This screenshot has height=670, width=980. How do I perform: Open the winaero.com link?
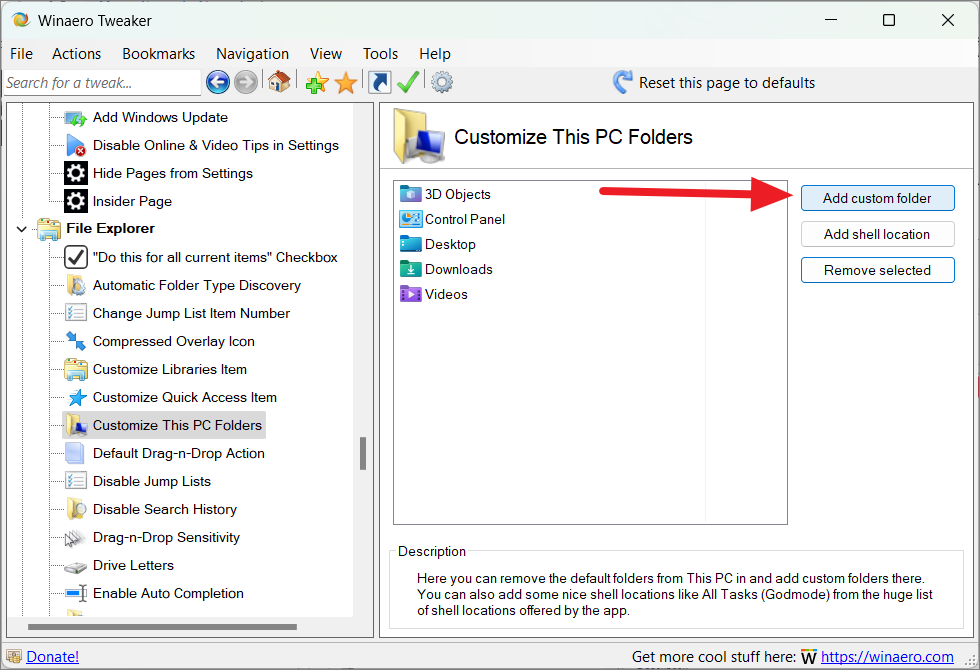[887, 657]
